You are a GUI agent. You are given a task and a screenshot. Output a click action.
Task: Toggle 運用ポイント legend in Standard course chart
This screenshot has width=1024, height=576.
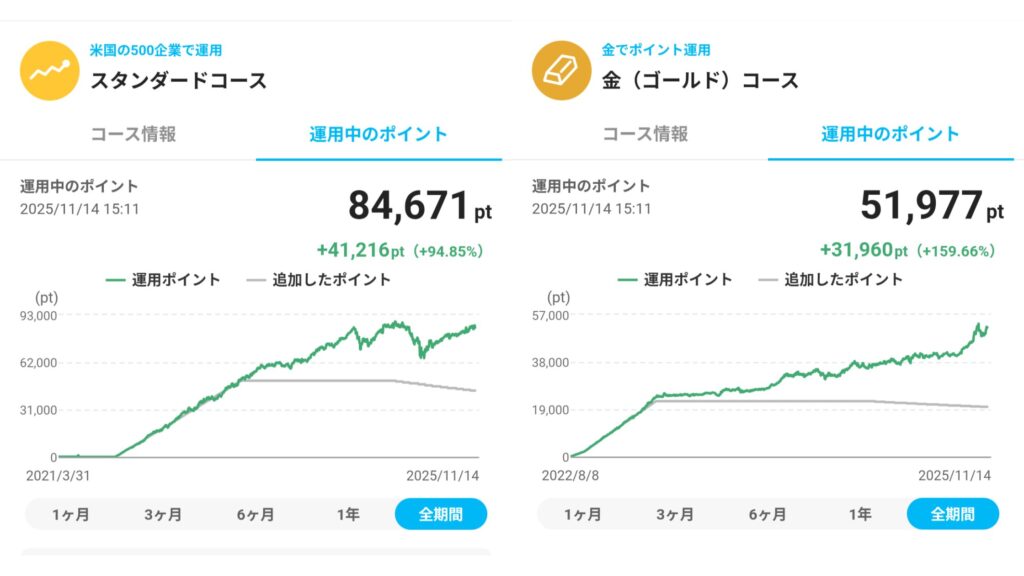click(x=163, y=280)
